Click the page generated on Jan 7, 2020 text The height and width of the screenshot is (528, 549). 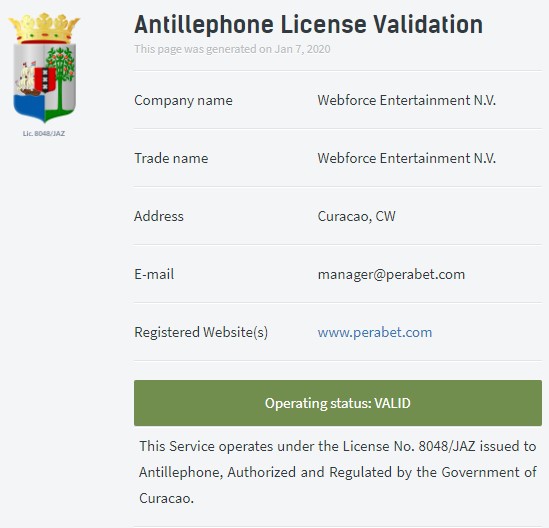pos(232,49)
